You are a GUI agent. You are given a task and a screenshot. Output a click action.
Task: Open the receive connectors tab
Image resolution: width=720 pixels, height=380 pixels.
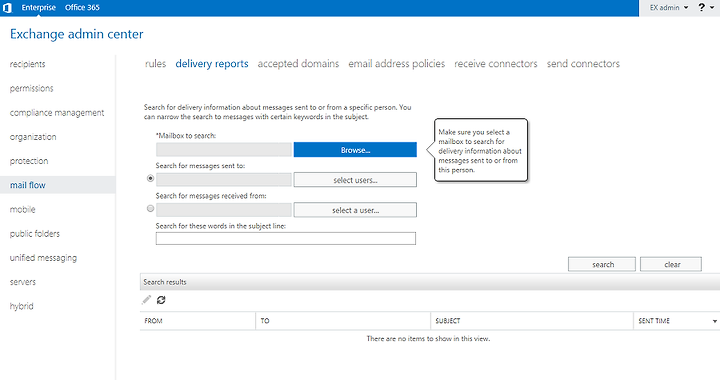(x=495, y=64)
